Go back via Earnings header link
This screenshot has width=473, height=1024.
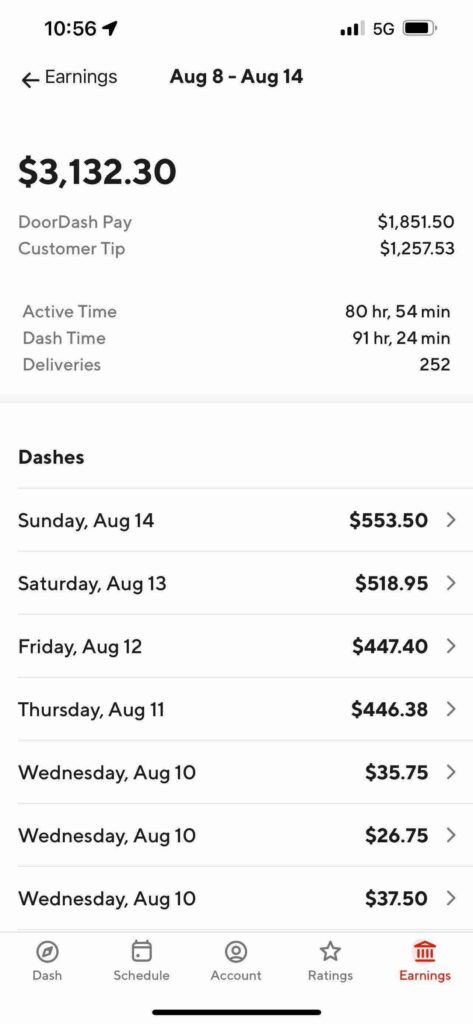tap(81, 77)
